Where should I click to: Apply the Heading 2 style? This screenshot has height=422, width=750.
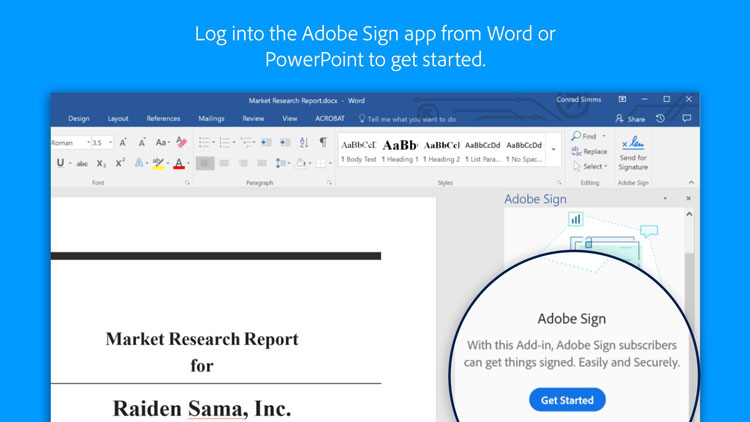tap(441, 151)
